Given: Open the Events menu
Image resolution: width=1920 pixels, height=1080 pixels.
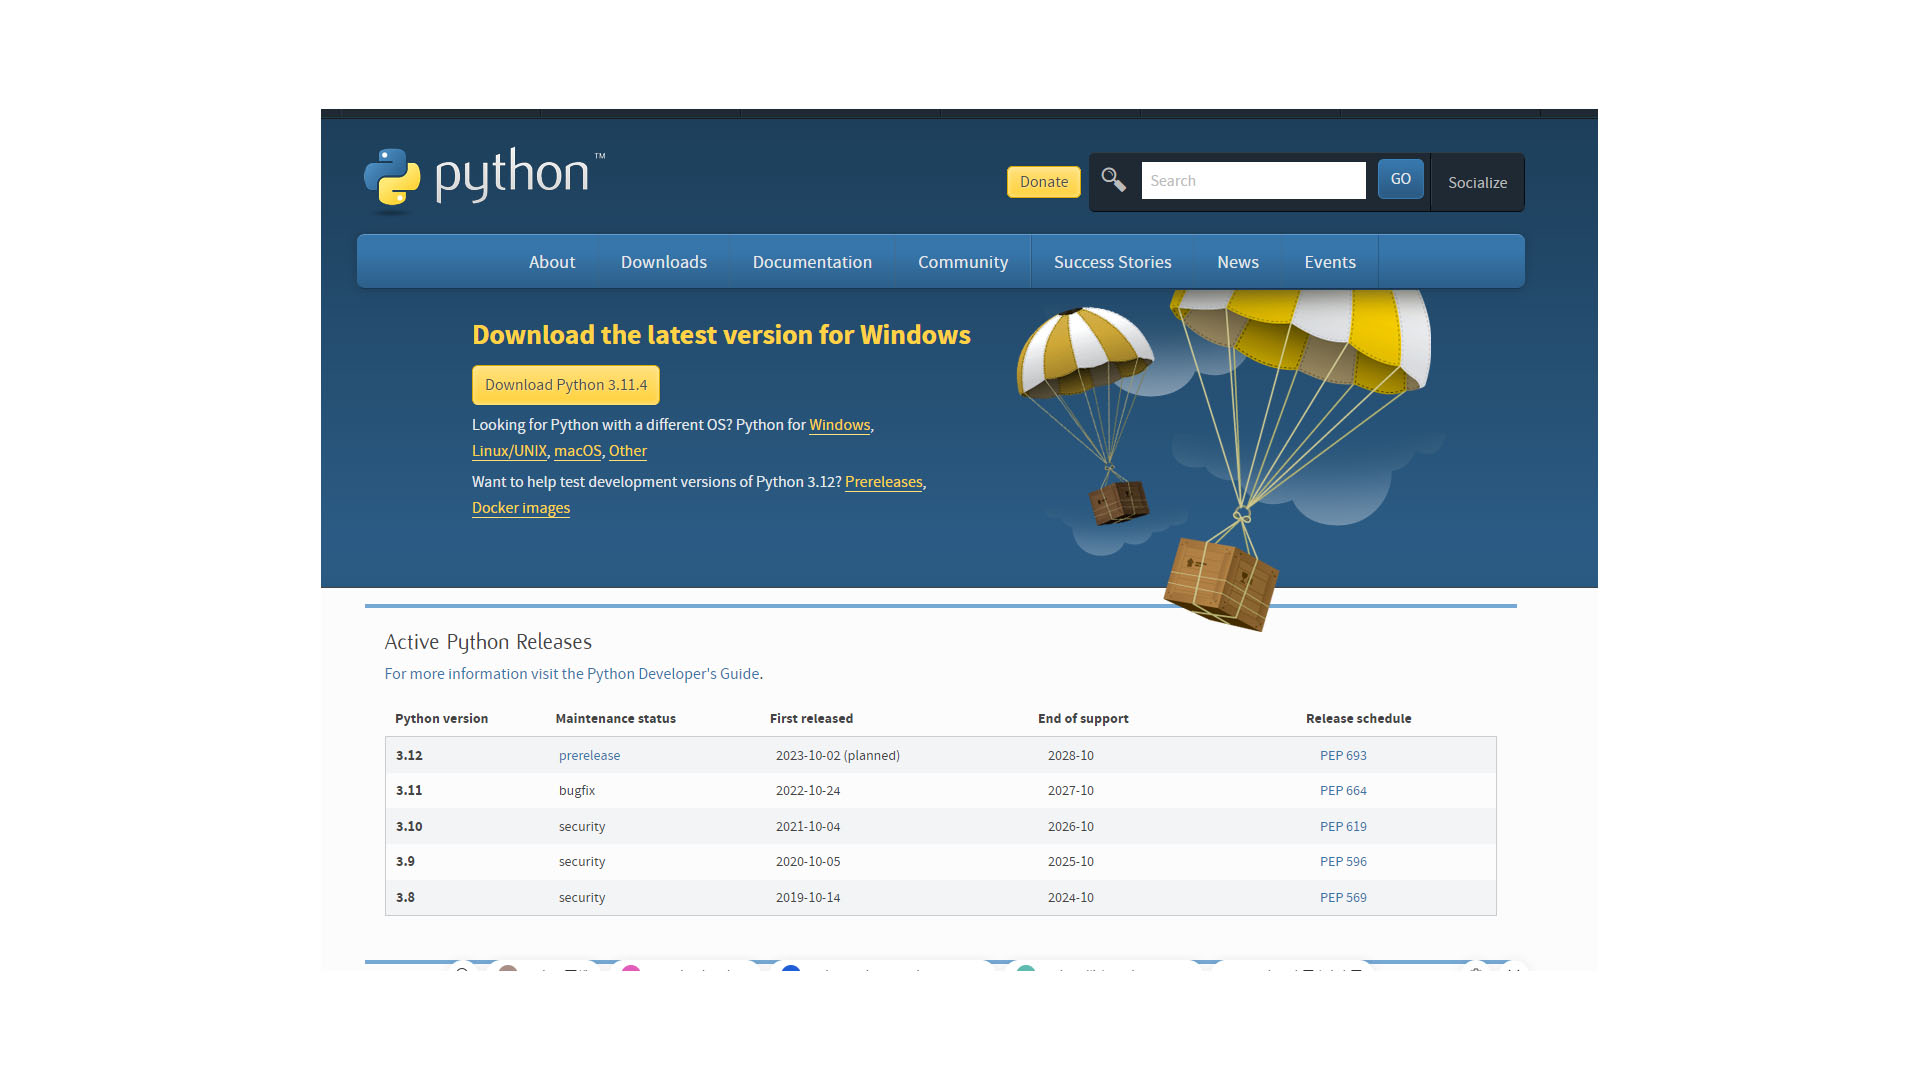Looking at the screenshot, I should (x=1330, y=262).
